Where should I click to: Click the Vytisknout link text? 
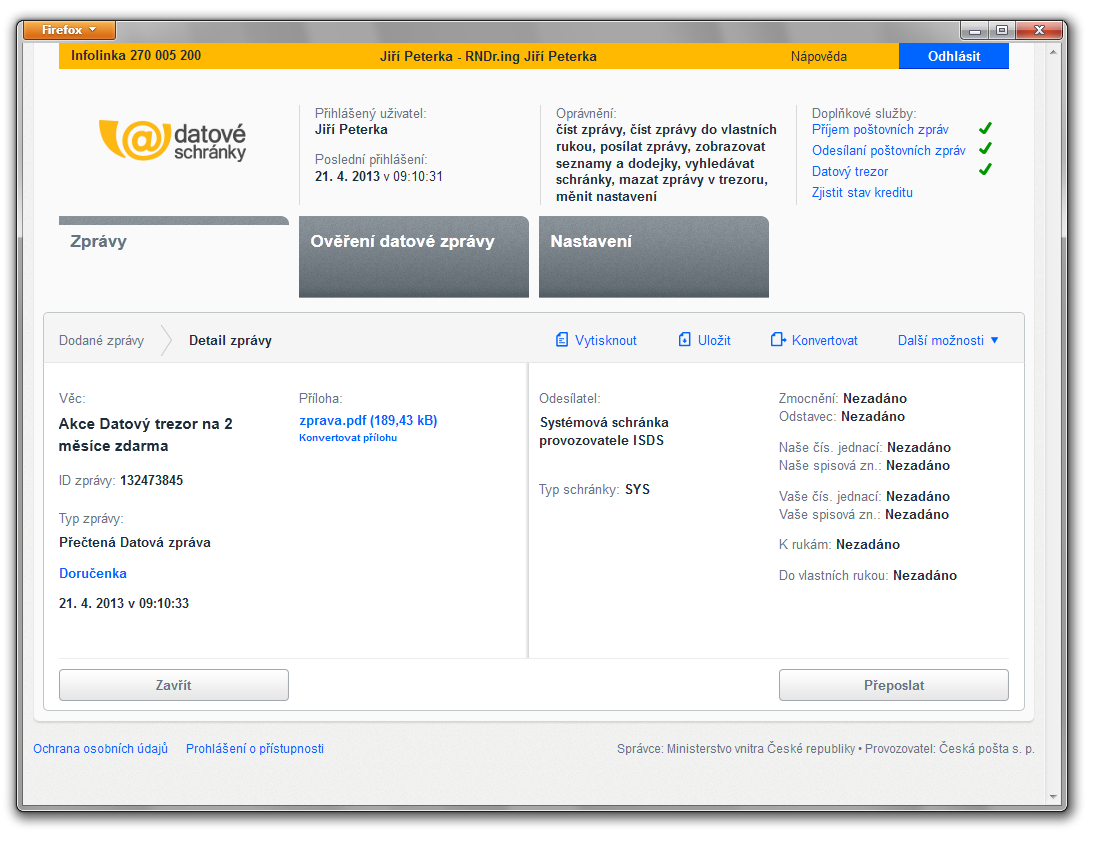pyautogui.click(x=606, y=340)
